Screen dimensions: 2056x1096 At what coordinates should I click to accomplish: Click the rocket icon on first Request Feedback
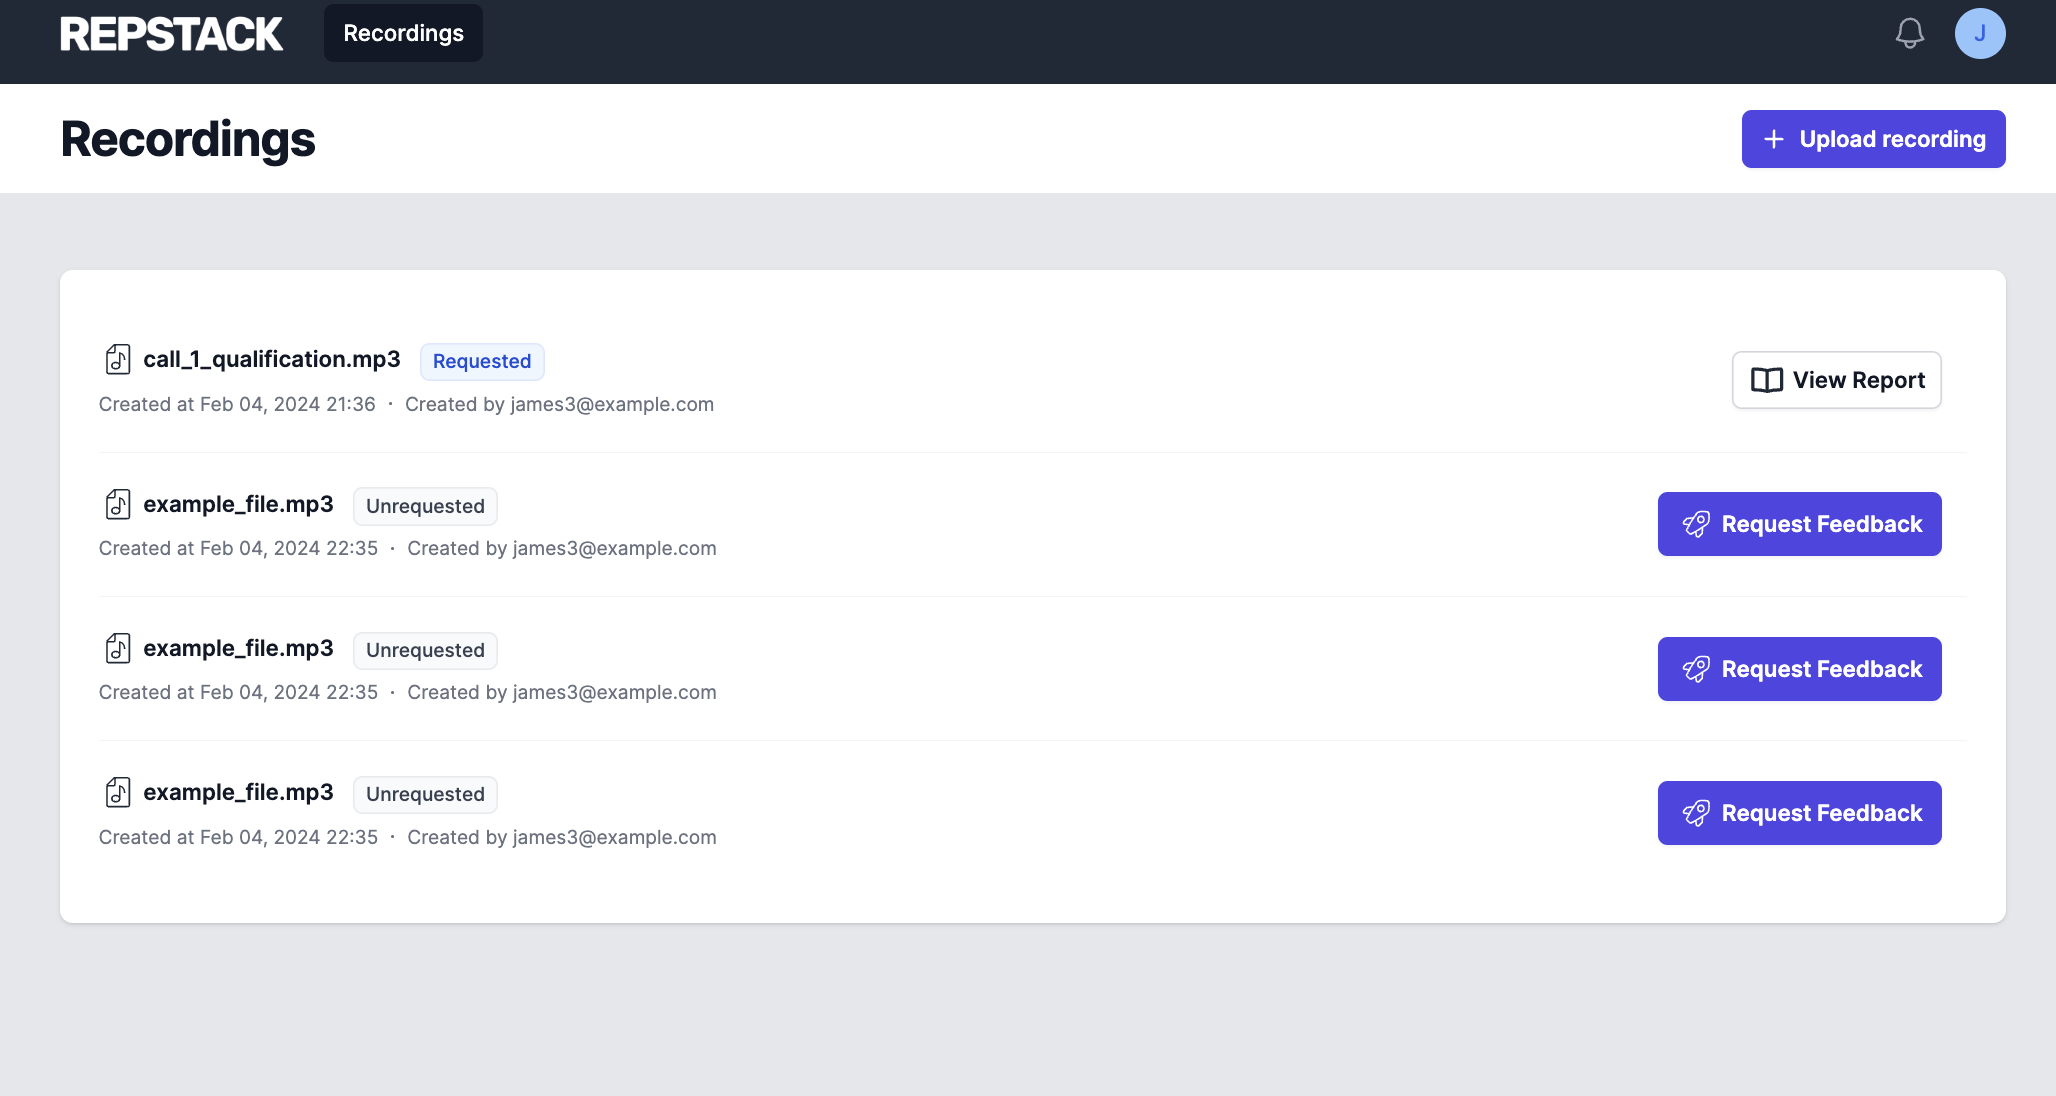(1696, 524)
